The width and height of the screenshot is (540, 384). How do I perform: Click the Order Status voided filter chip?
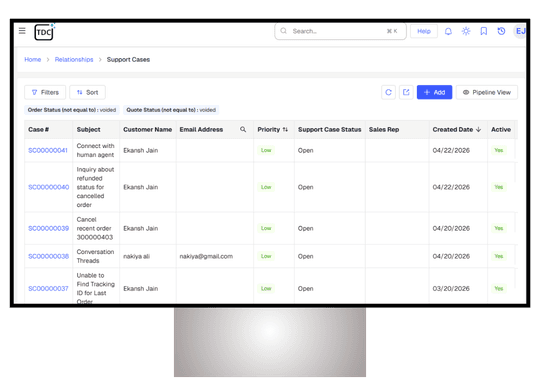click(x=72, y=110)
